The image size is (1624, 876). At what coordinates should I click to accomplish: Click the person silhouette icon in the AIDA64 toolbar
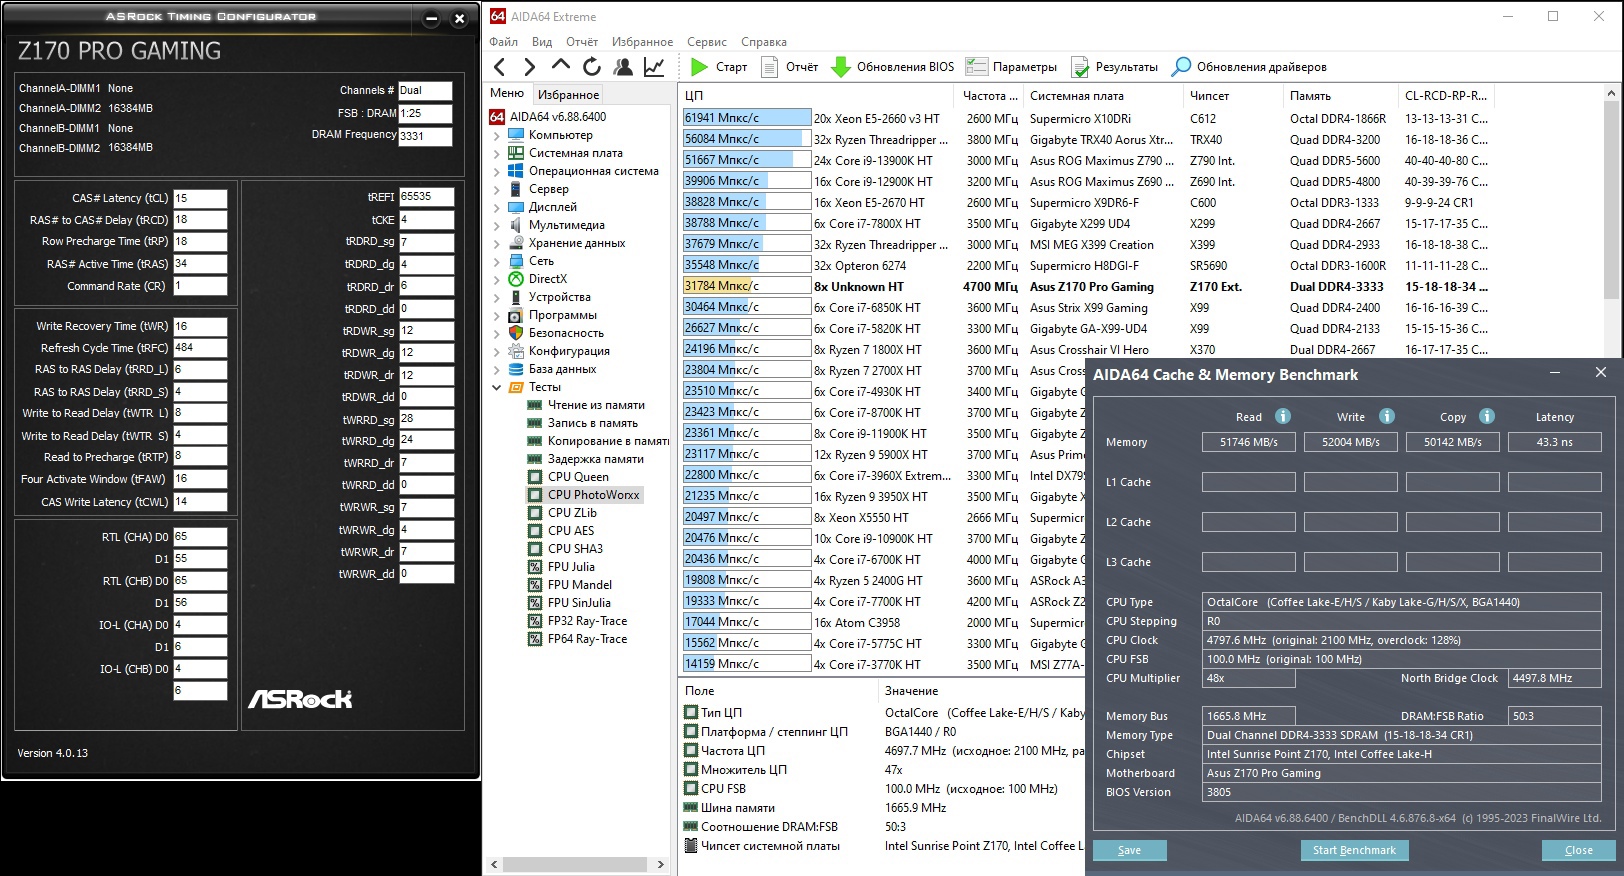point(623,67)
